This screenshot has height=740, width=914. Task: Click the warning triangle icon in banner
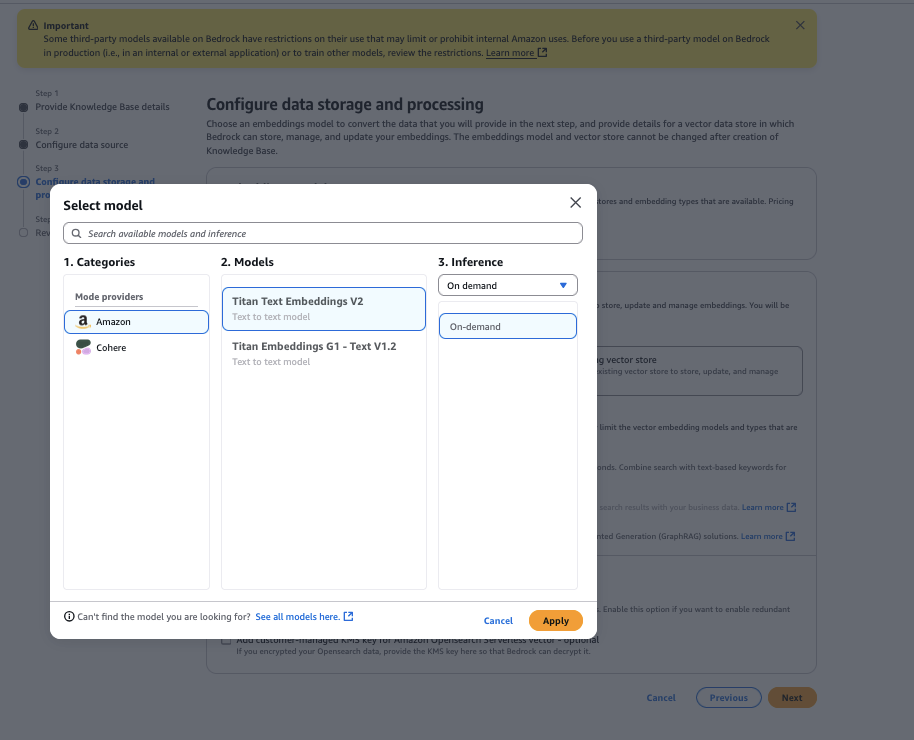click(x=32, y=25)
